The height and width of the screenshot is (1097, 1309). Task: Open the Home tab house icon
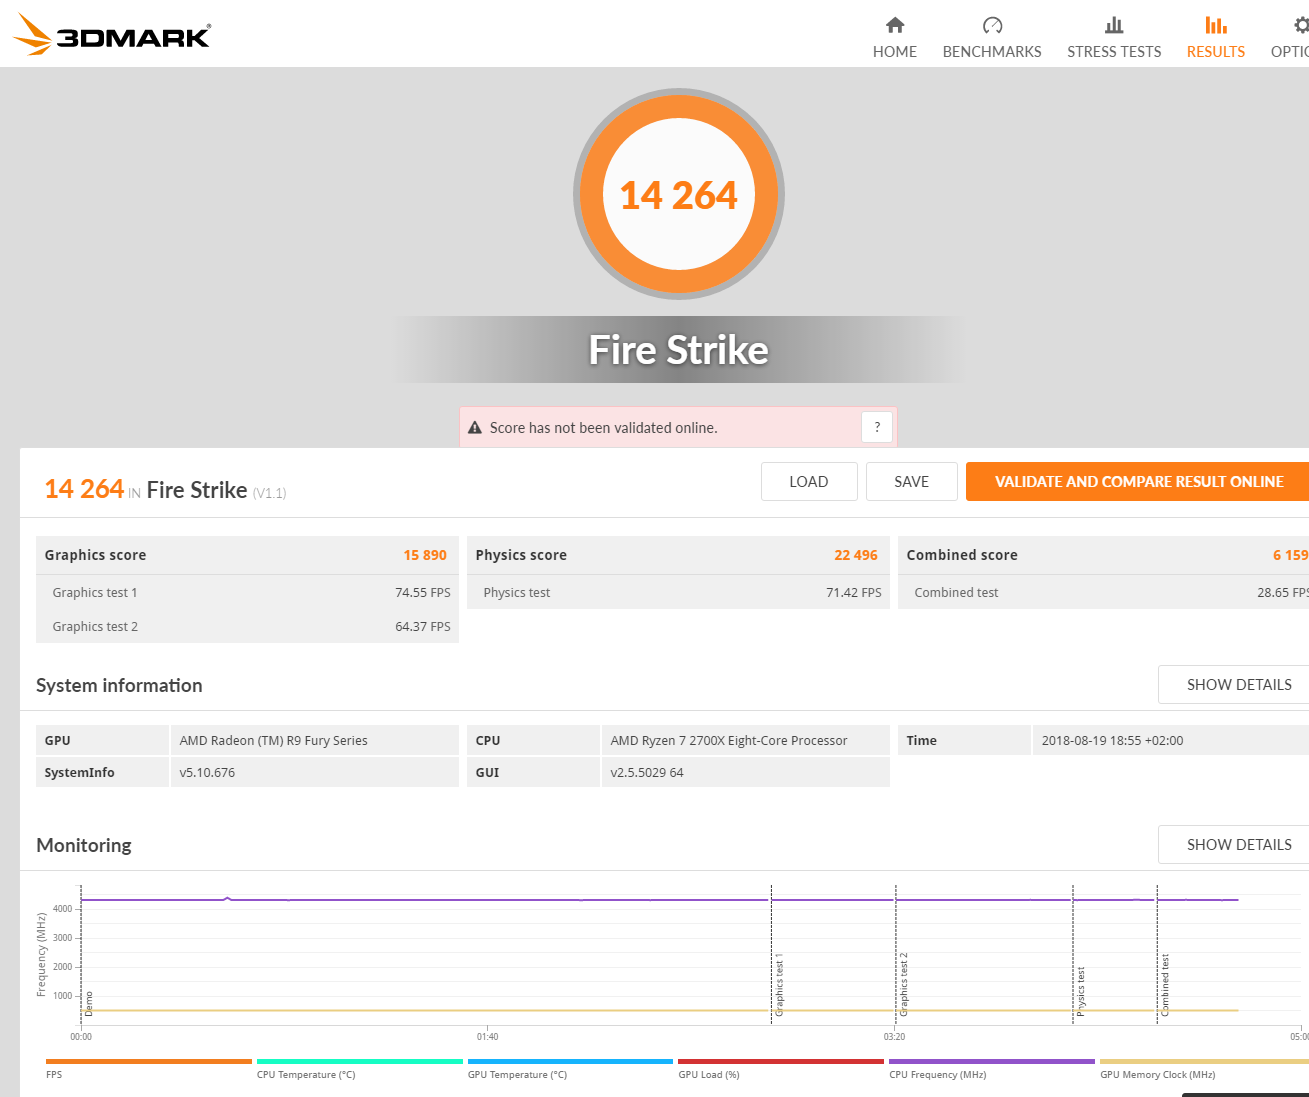click(895, 25)
